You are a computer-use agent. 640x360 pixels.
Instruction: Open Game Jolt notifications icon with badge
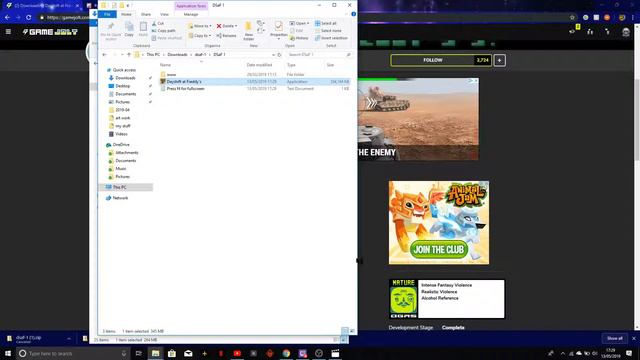click(x=573, y=30)
